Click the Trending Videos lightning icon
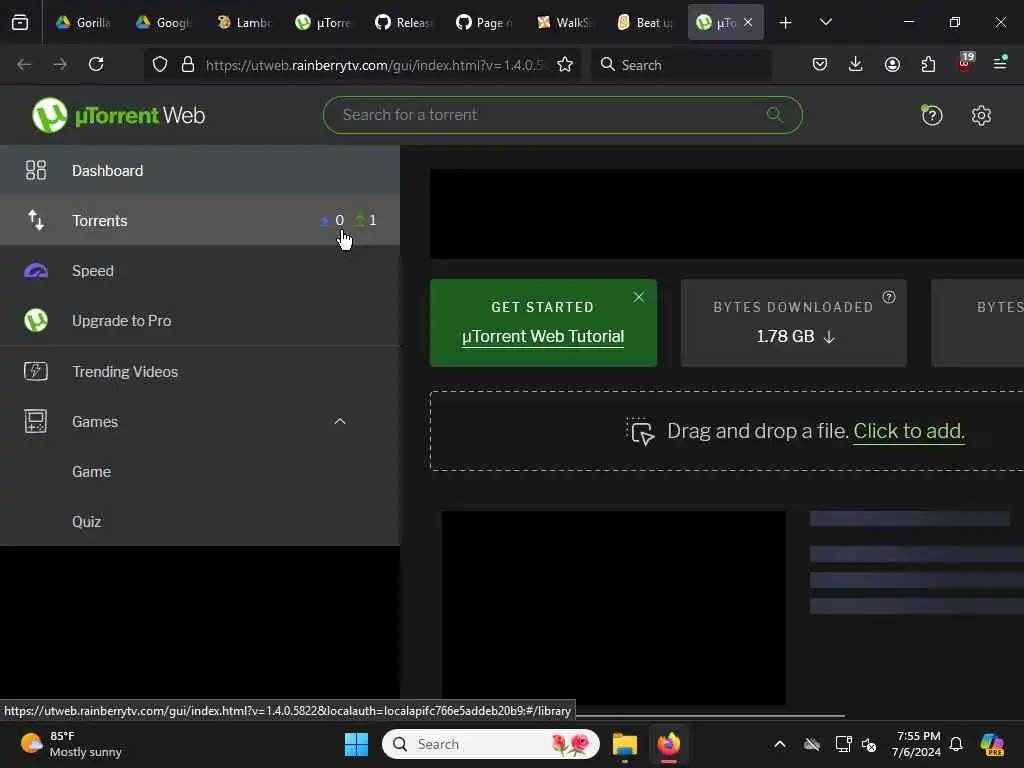The height and width of the screenshot is (768, 1024). pos(36,372)
